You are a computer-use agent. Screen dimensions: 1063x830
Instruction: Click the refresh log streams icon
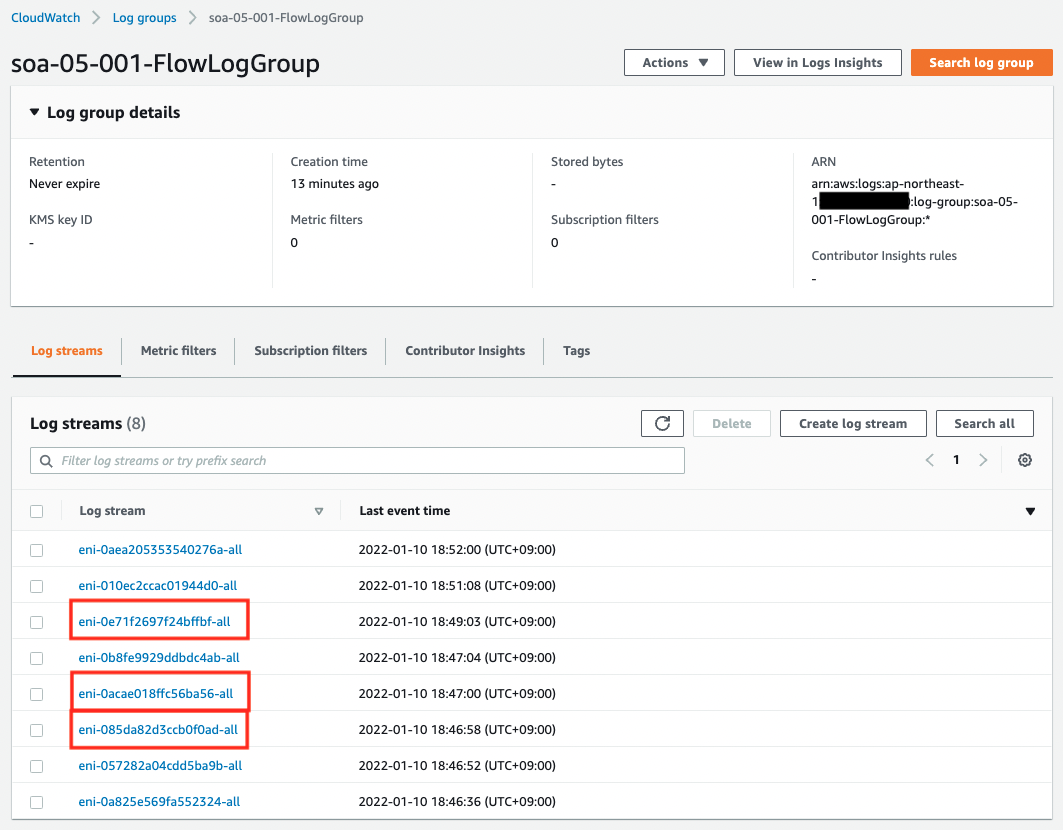tap(662, 424)
